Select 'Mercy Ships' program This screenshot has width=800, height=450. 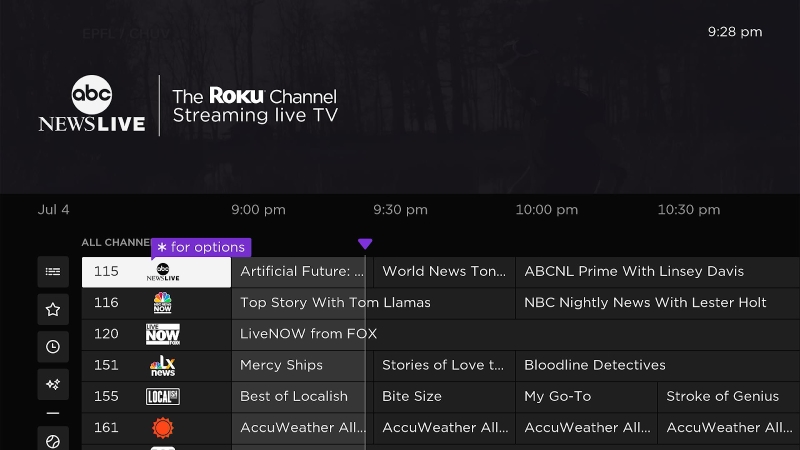pos(302,365)
